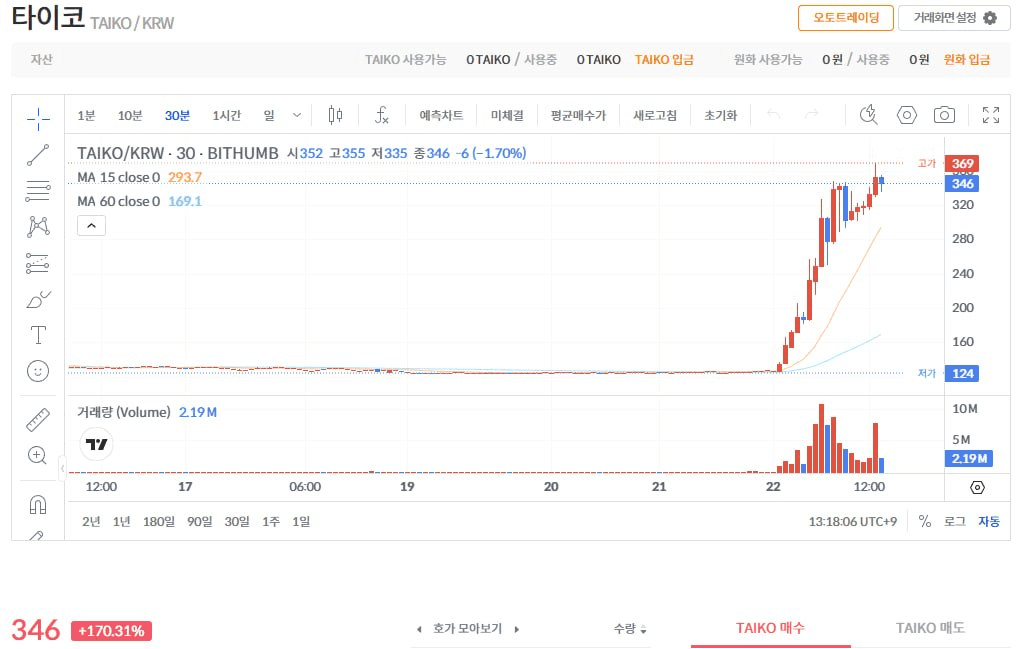This screenshot has height=649, width=1017.
Task: Click left arrow of 호가 모아보기
Action: click(419, 629)
